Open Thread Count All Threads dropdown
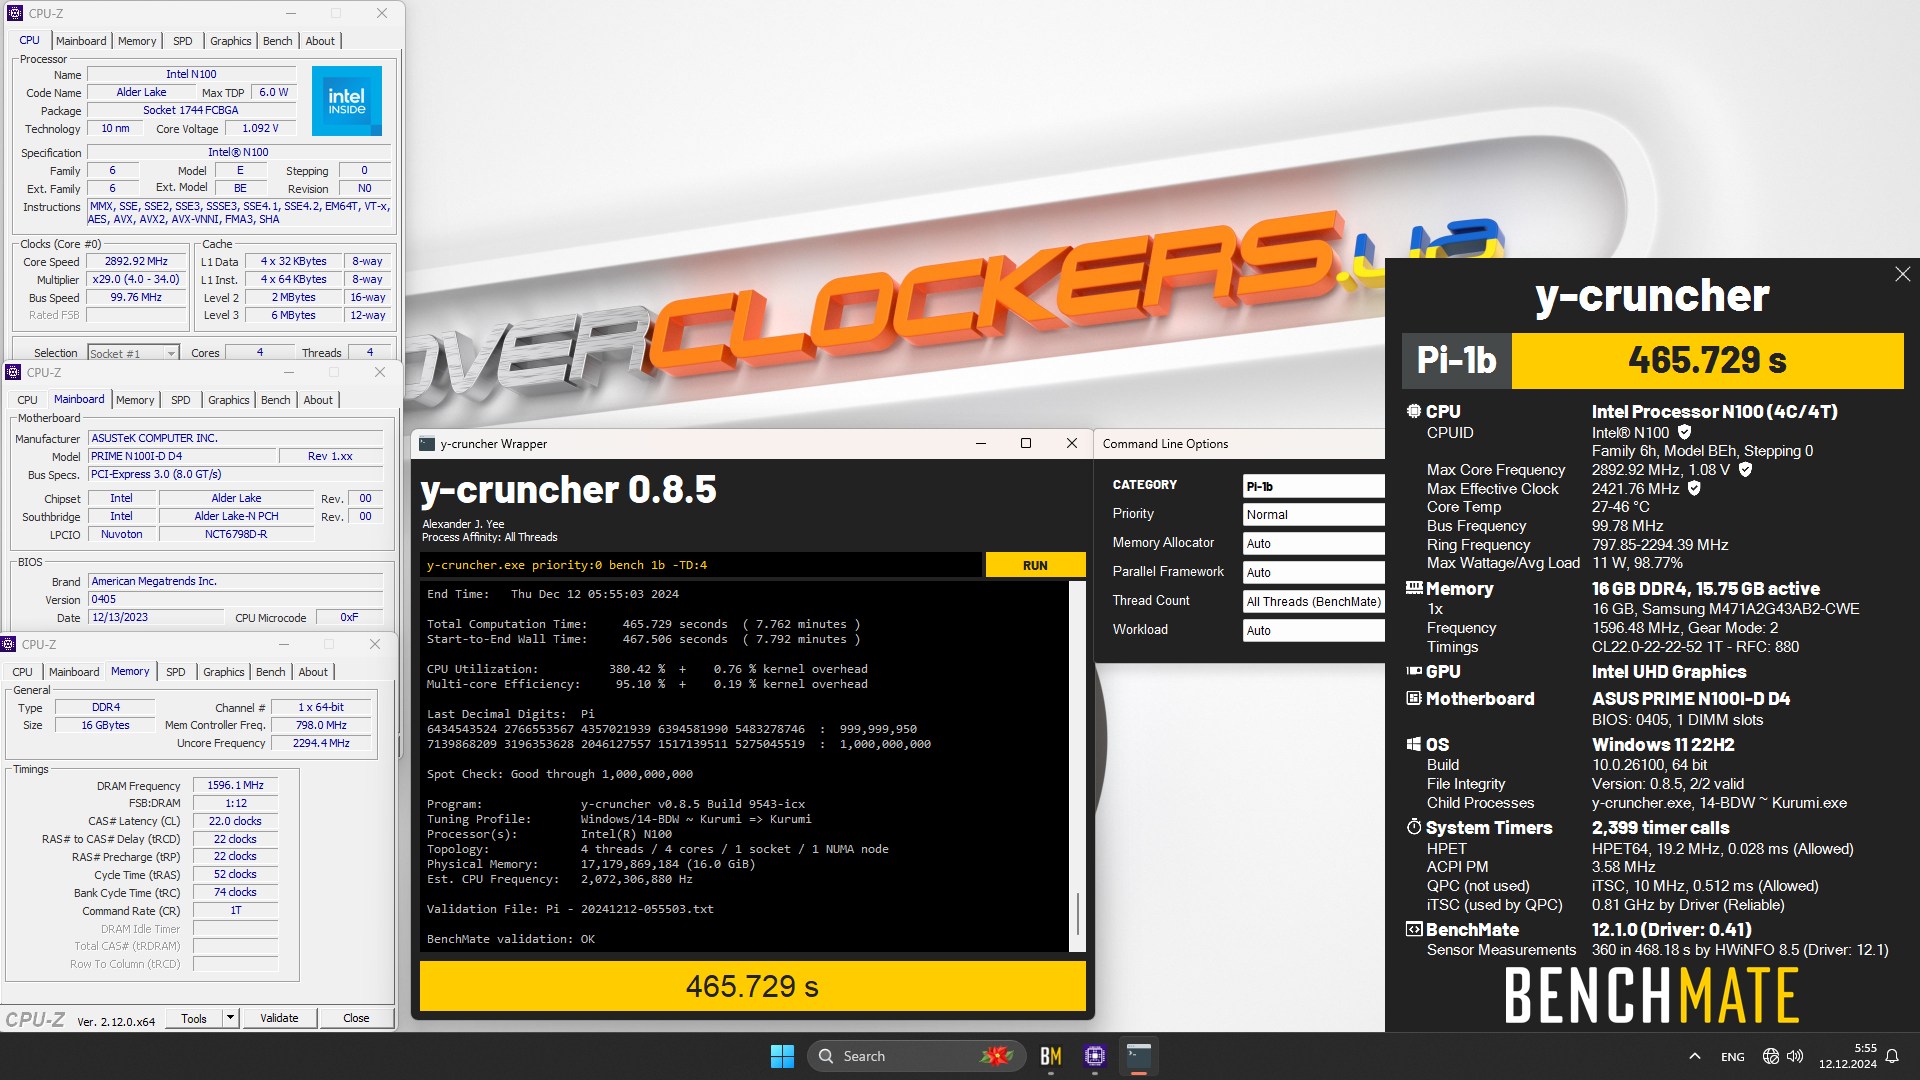The width and height of the screenshot is (1920, 1080). (x=1313, y=601)
